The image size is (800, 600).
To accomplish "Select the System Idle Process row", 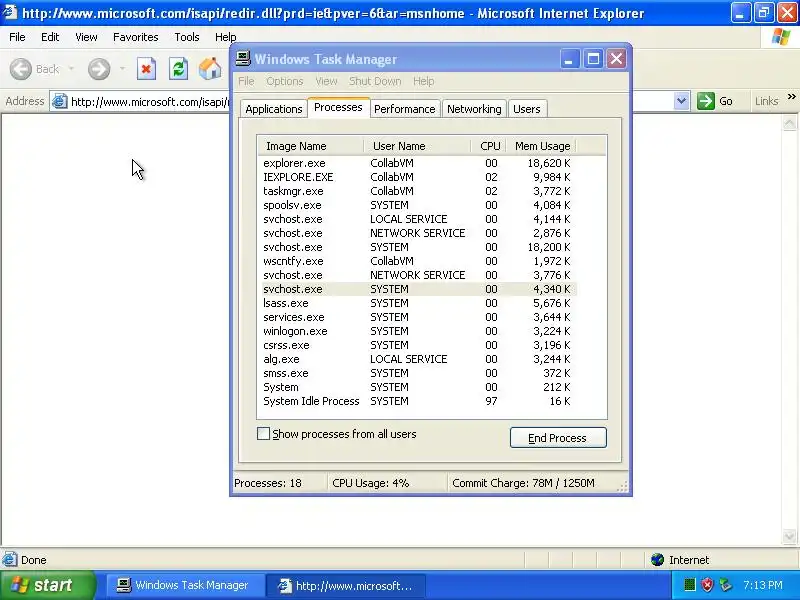I will click(418, 401).
